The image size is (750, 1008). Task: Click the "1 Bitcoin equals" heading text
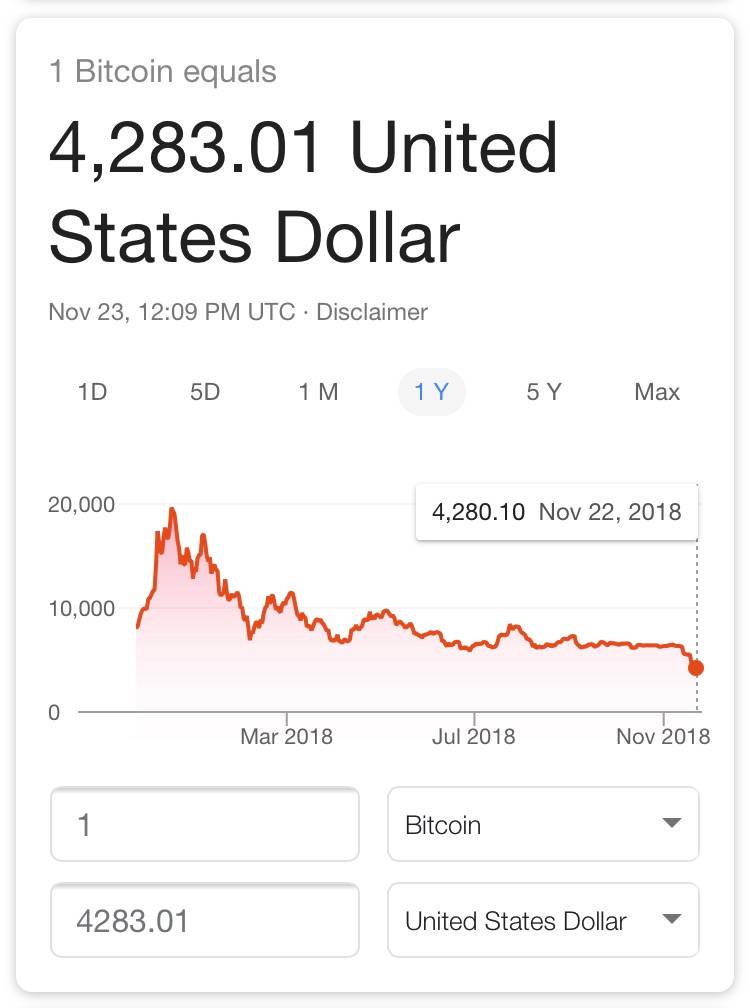coord(162,72)
